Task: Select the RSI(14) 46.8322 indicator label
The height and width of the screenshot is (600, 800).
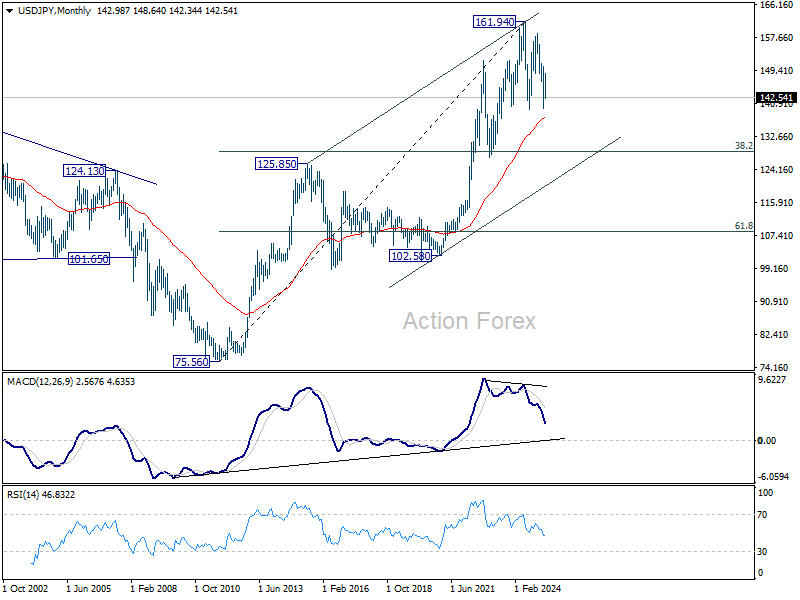Action: 41,494
